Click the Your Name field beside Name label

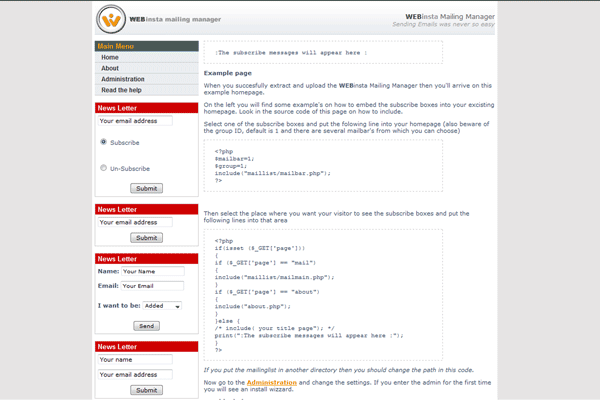pos(154,270)
